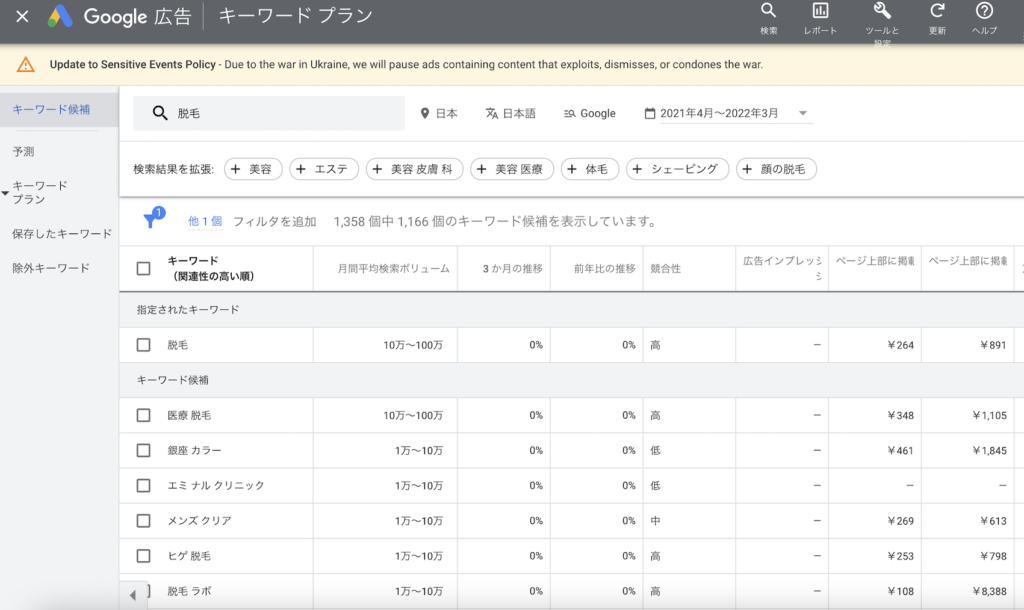Image resolution: width=1024 pixels, height=610 pixels.
Task: Click the 更新 refresh icon
Action: (x=937, y=19)
